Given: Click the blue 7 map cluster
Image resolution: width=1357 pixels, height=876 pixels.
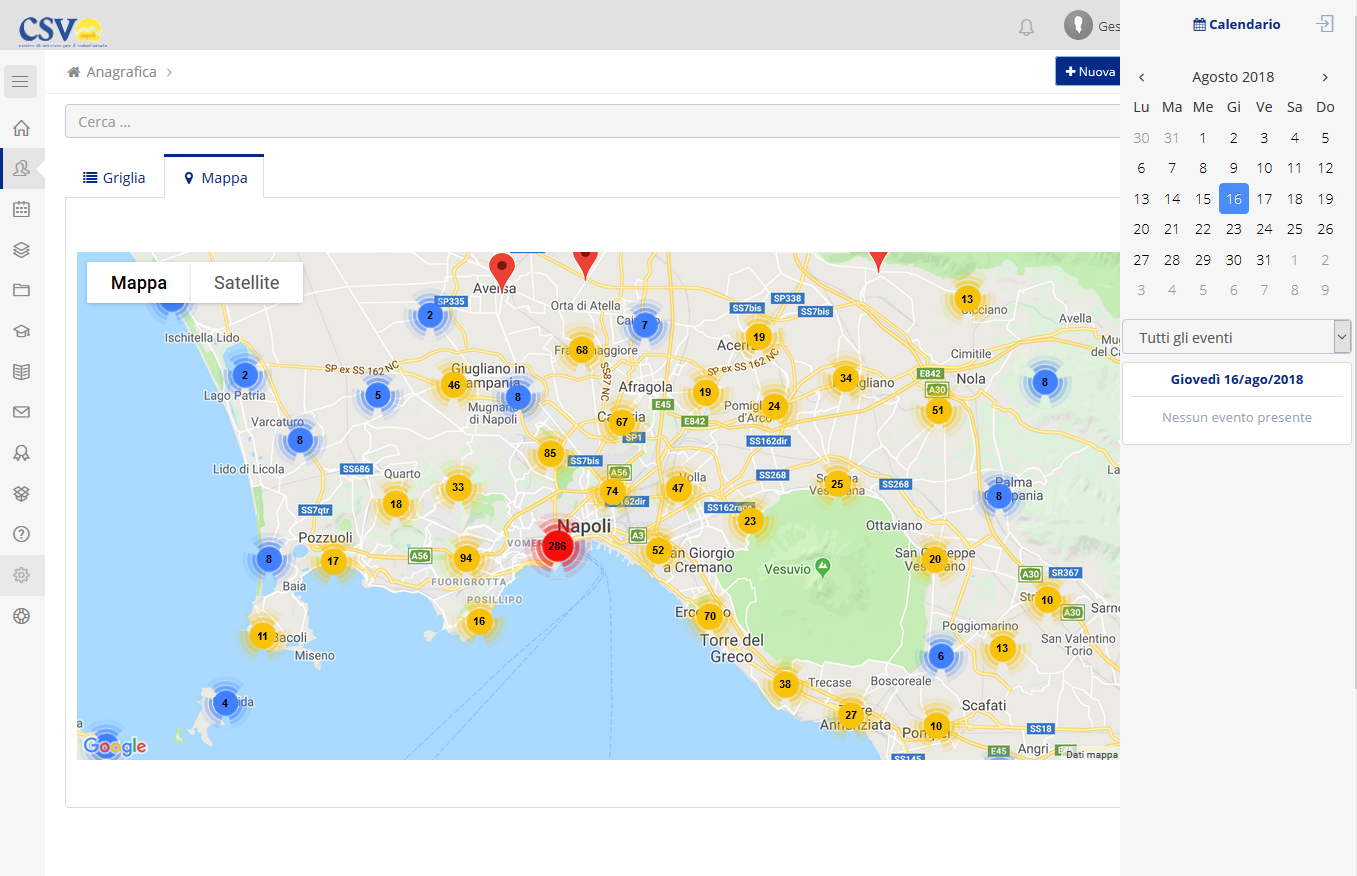Looking at the screenshot, I should pyautogui.click(x=645, y=324).
